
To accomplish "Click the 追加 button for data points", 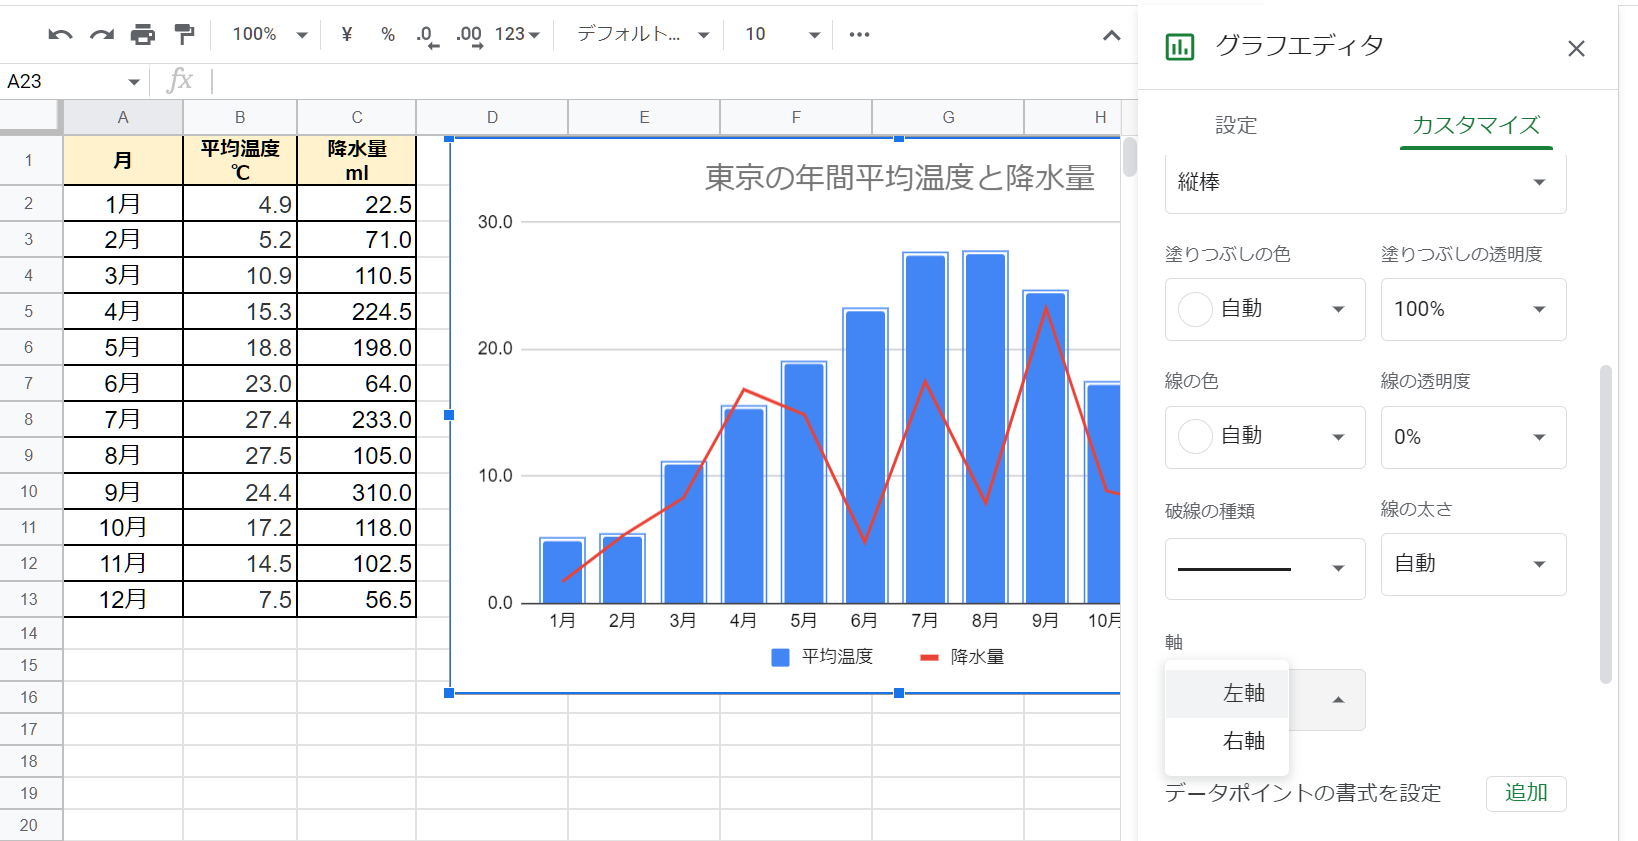I will tap(1525, 793).
